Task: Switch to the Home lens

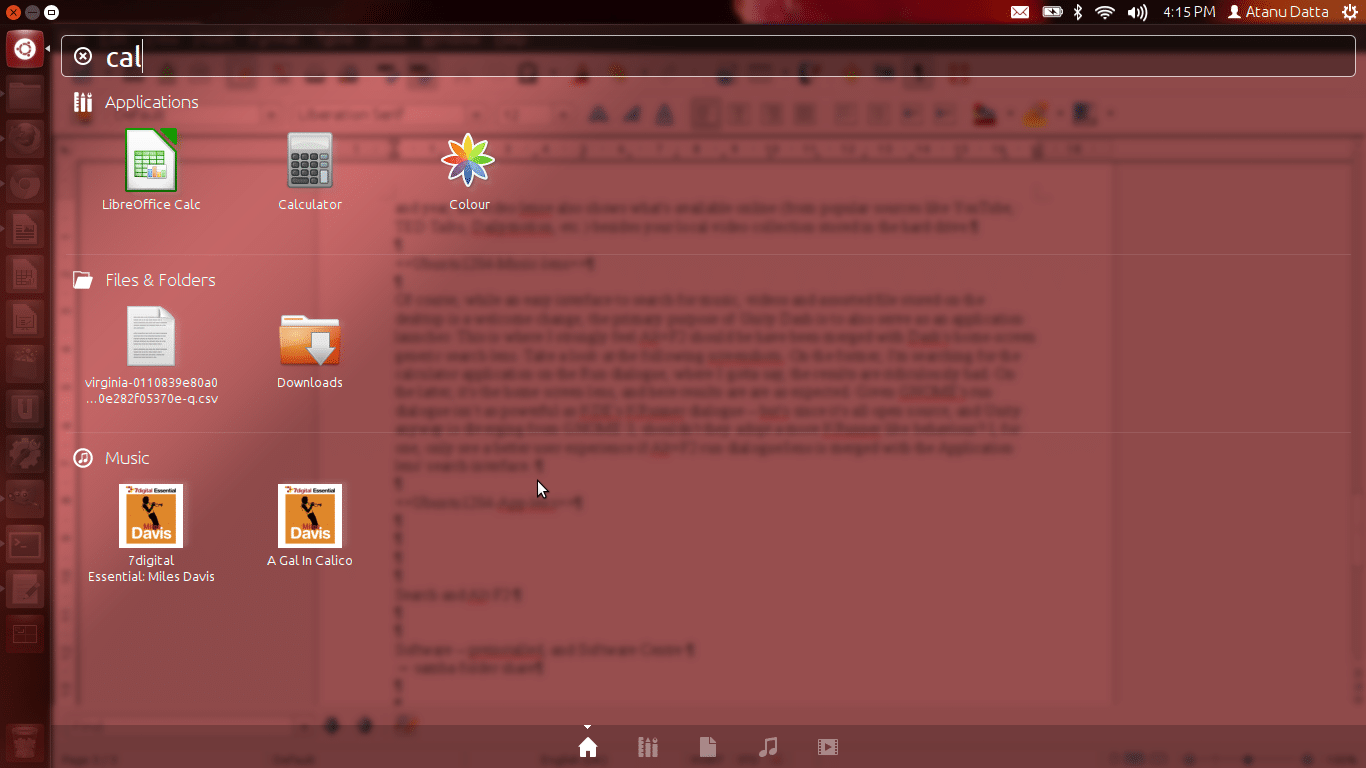Action: (588, 747)
